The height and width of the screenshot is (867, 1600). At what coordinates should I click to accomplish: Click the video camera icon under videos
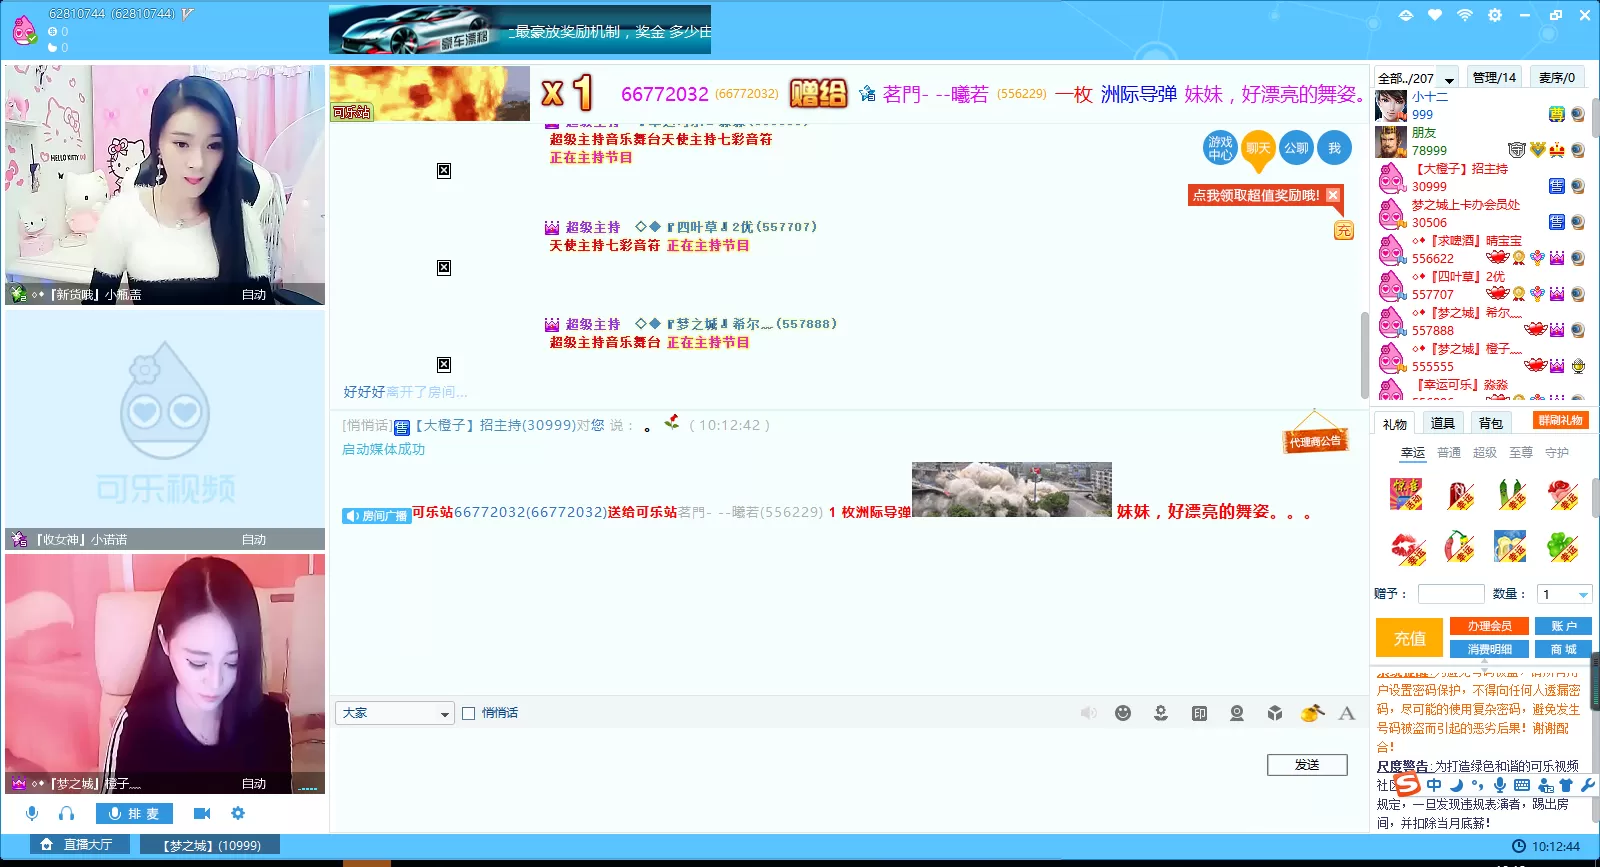tap(201, 813)
